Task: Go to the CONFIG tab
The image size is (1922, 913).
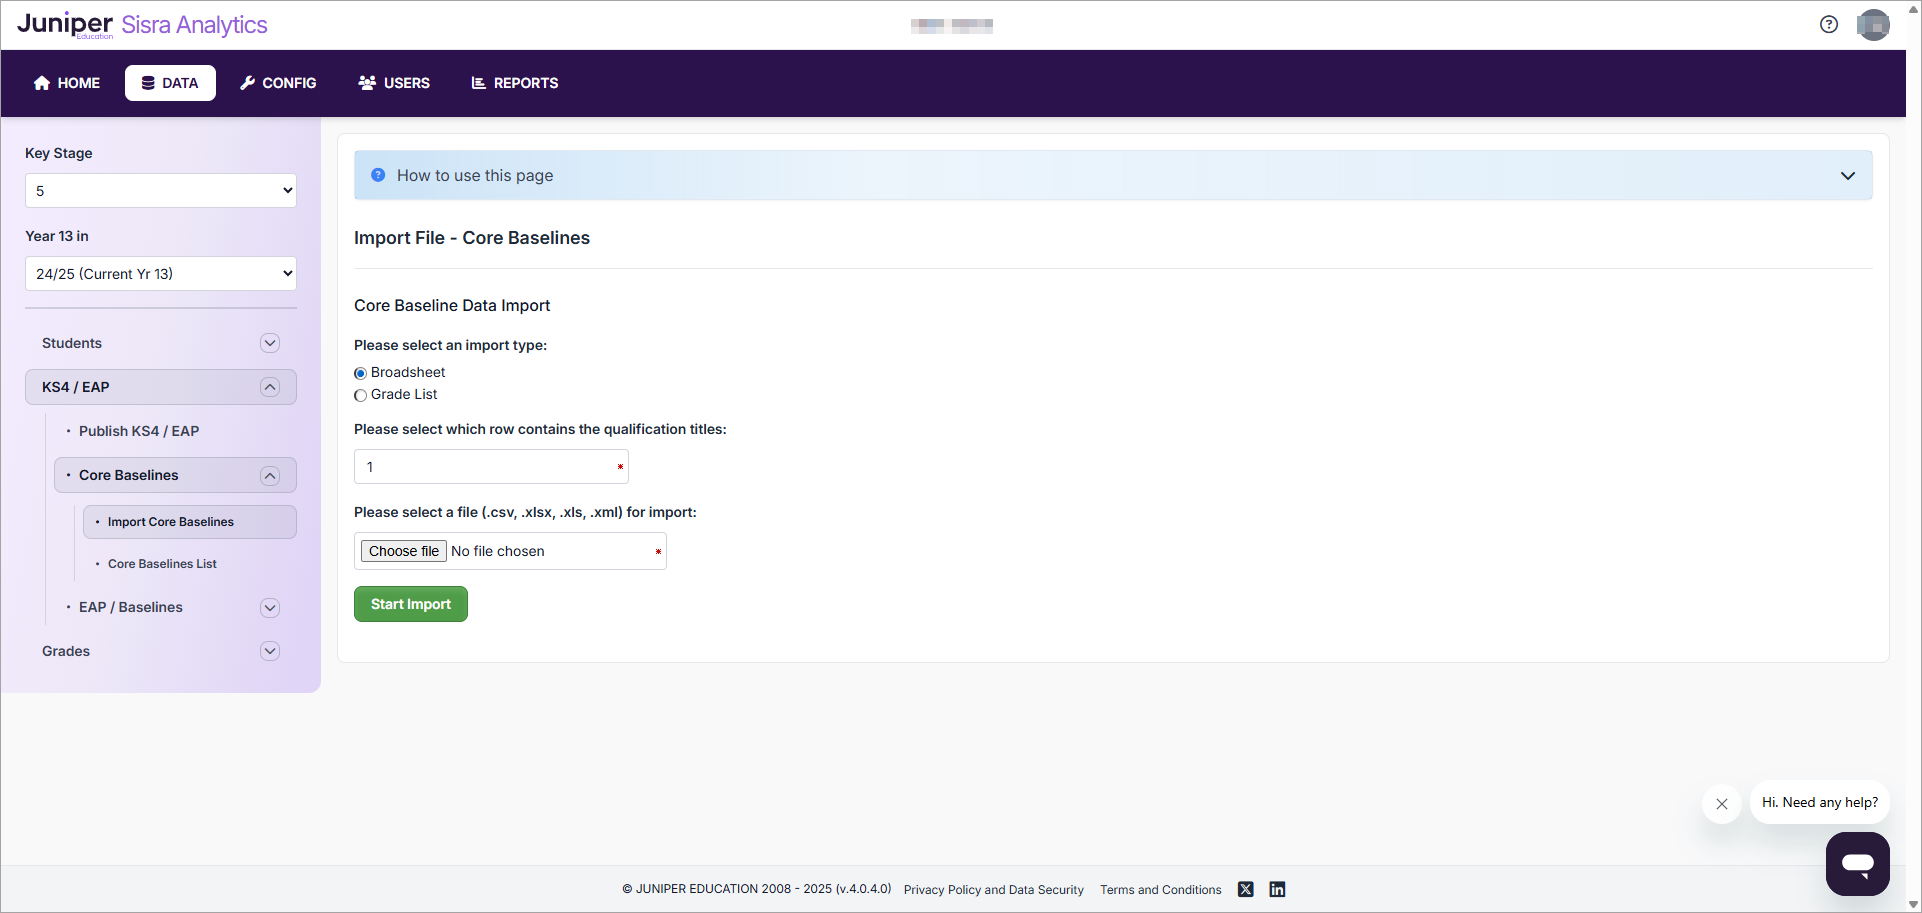Action: click(x=278, y=83)
